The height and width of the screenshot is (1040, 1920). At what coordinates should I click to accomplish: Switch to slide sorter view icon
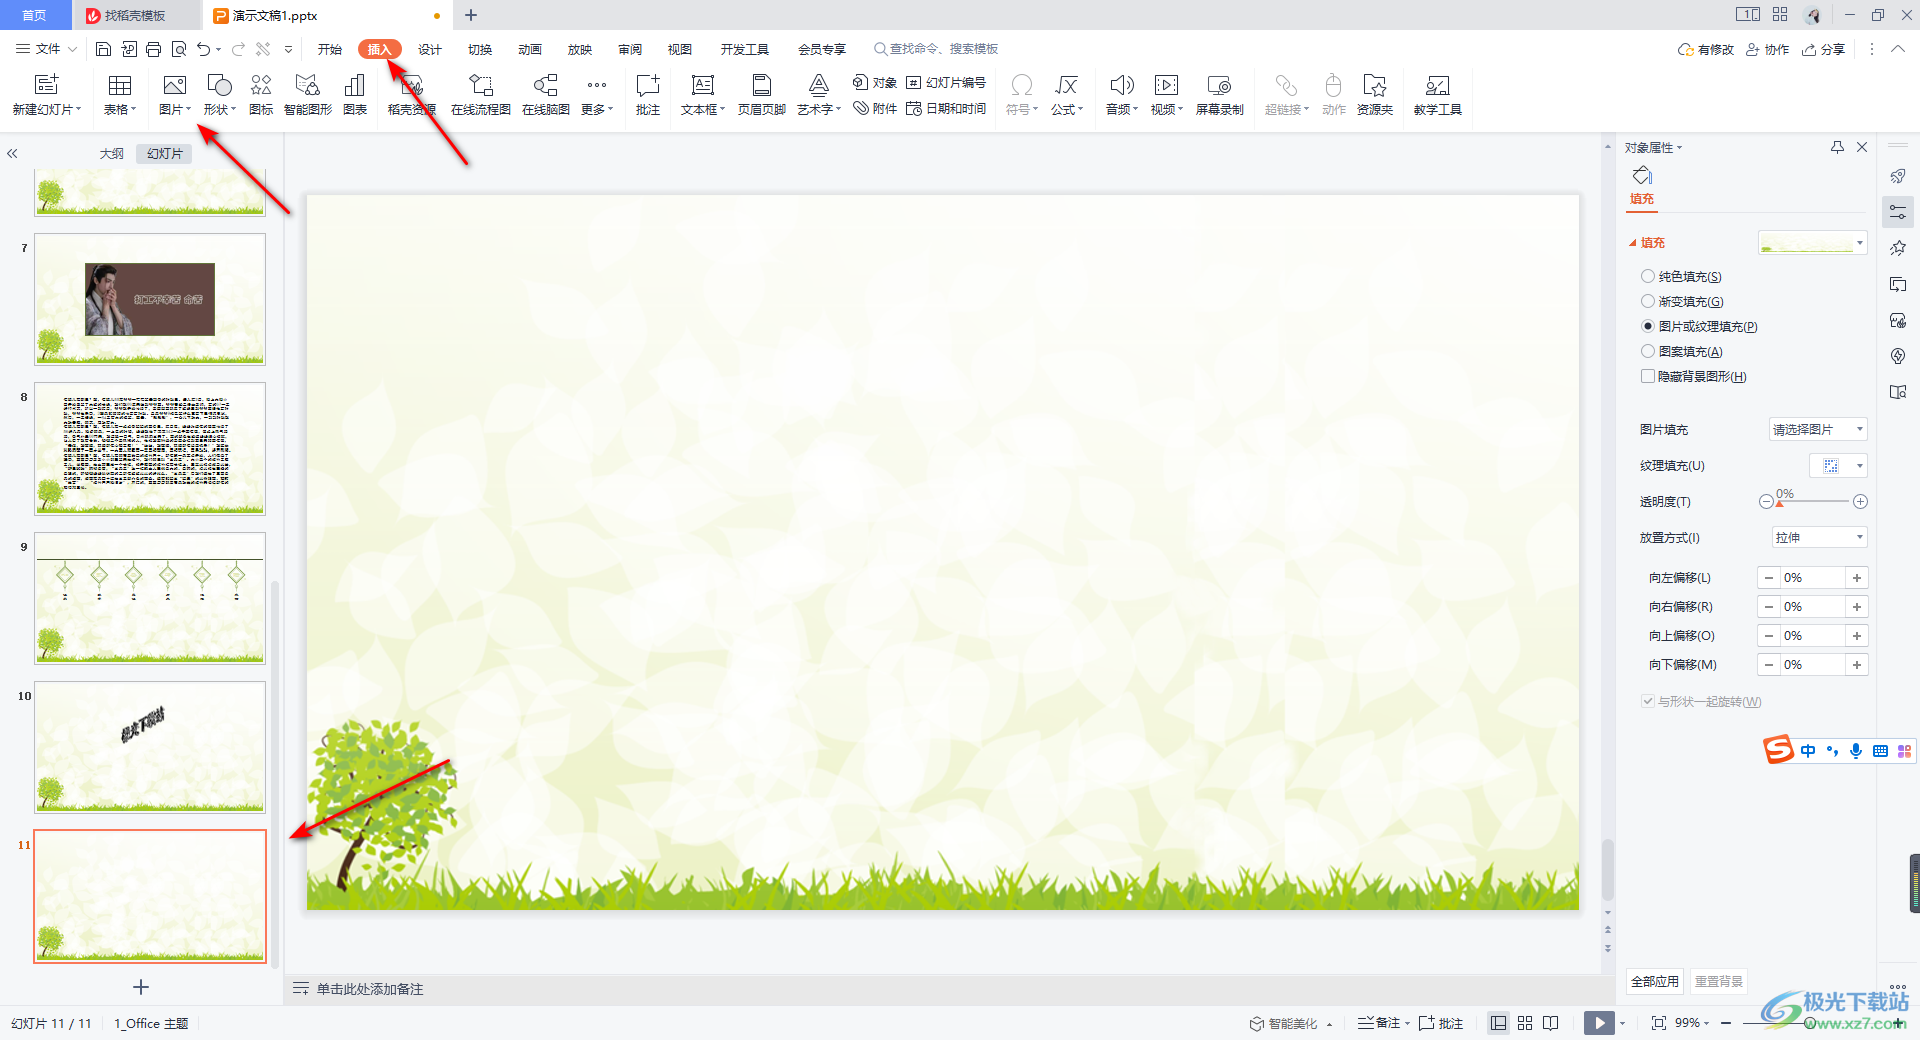click(x=1525, y=1023)
